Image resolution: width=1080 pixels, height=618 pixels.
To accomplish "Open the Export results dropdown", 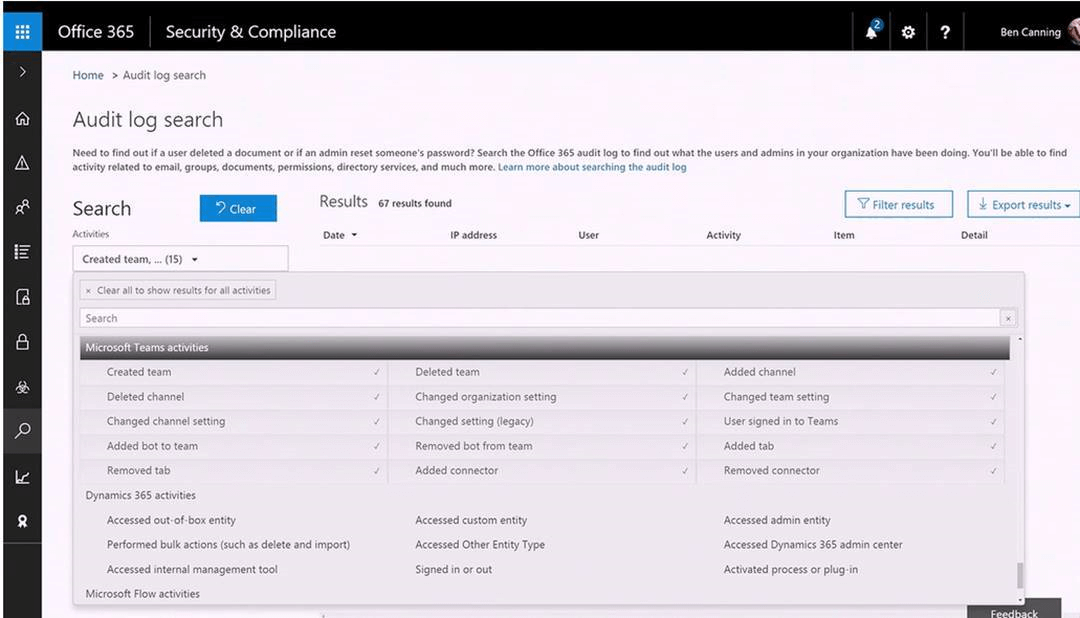I will point(1024,205).
